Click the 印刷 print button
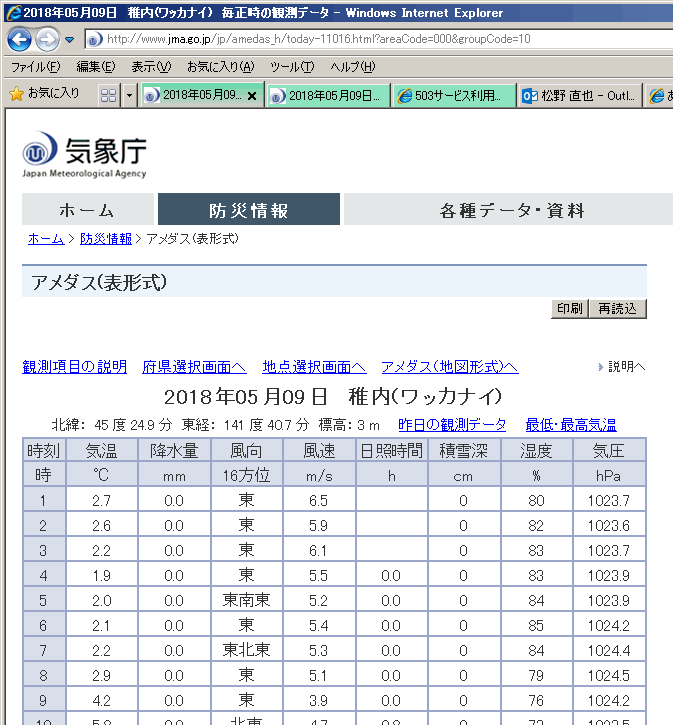The height and width of the screenshot is (725, 673). (569, 308)
